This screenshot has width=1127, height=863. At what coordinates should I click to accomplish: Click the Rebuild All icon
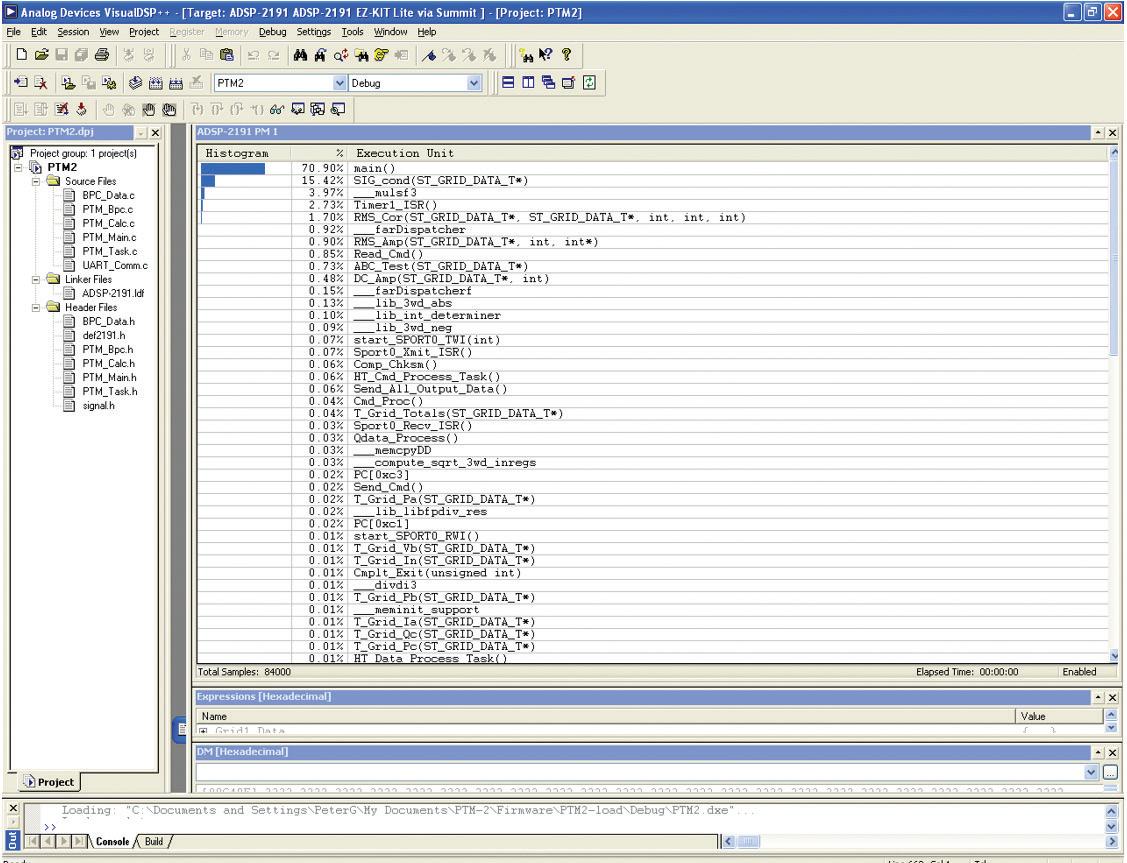pos(175,83)
